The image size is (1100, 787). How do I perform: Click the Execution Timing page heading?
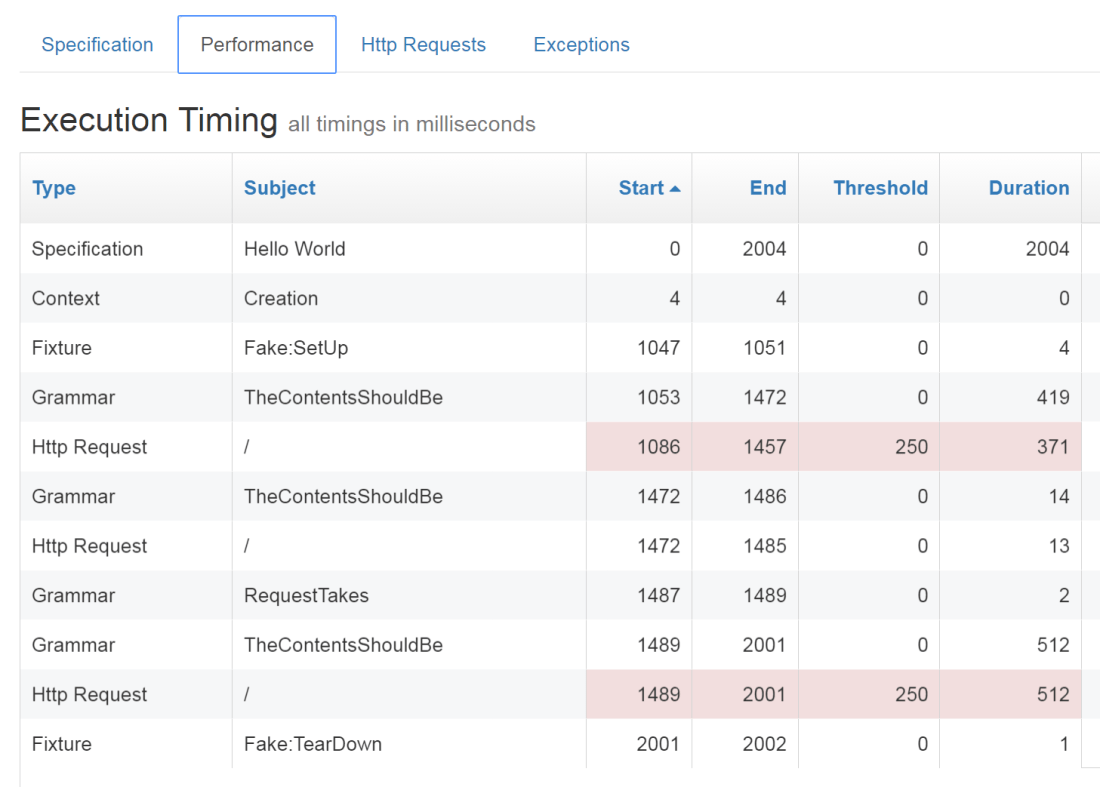pos(149,120)
